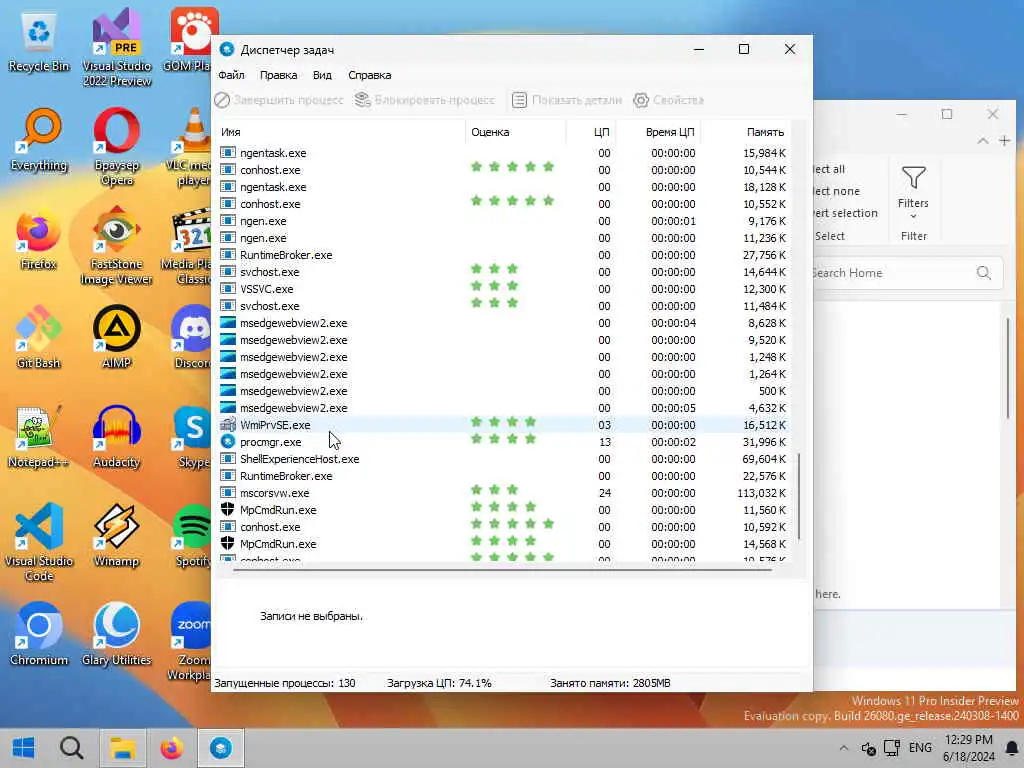This screenshot has height=768, width=1024.
Task: Open Firefox from the taskbar
Action: [172, 748]
